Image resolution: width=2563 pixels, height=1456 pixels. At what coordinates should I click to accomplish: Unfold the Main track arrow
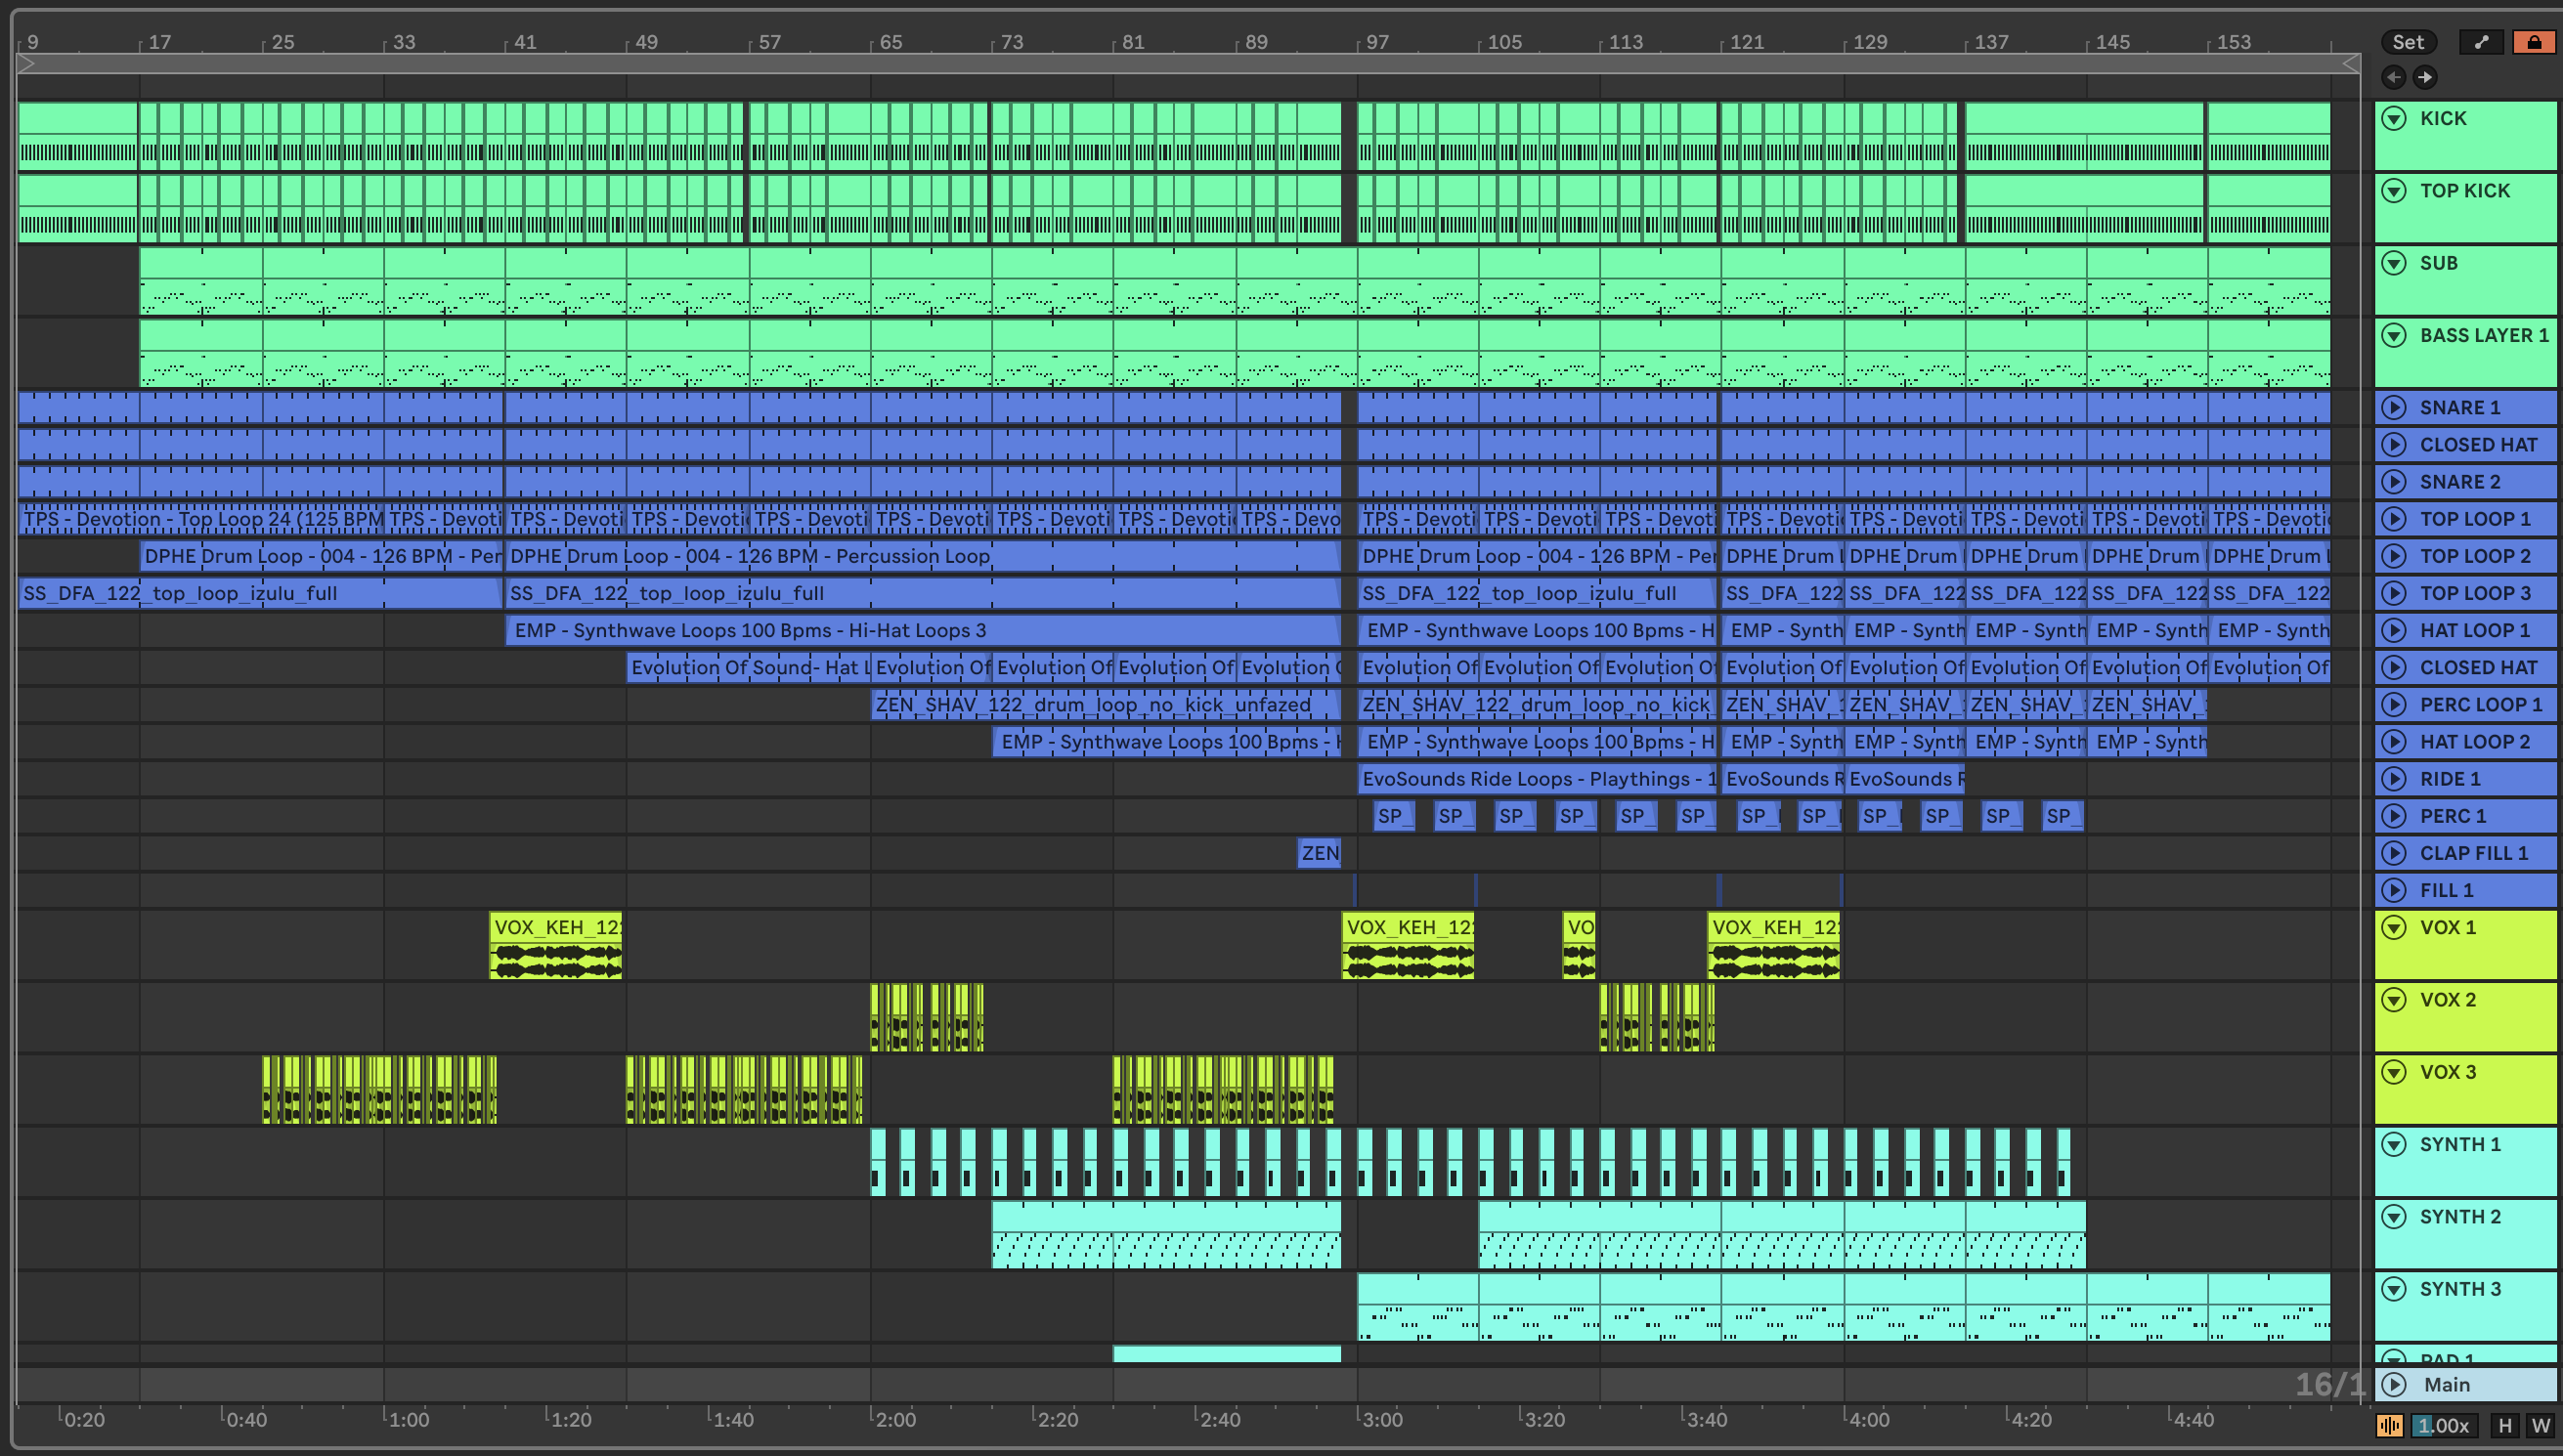(x=2393, y=1384)
